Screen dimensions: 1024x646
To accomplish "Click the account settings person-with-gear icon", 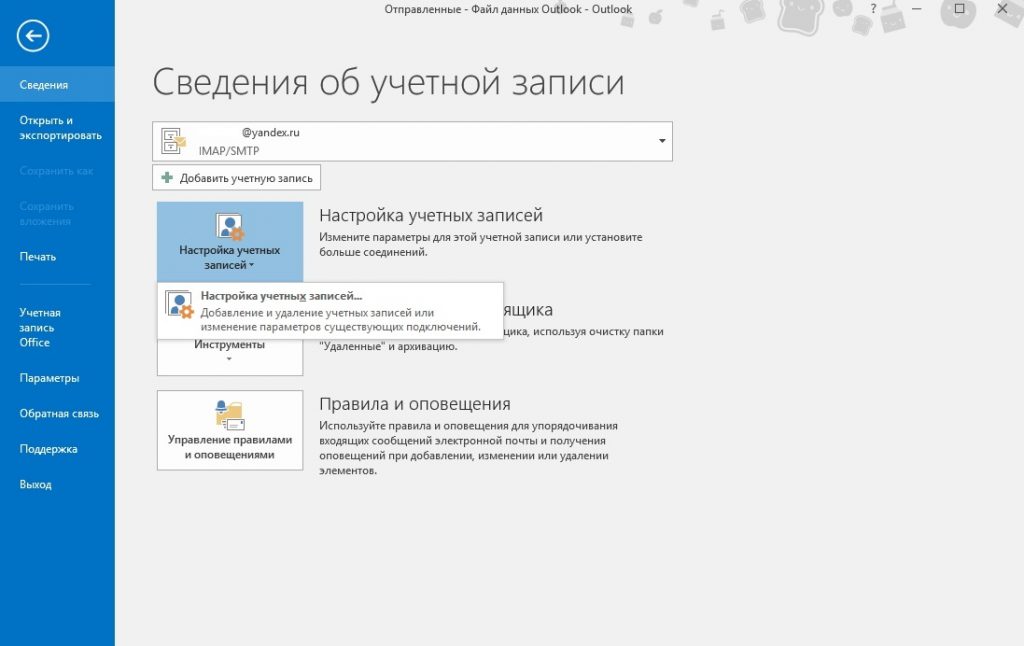I will 229,227.
